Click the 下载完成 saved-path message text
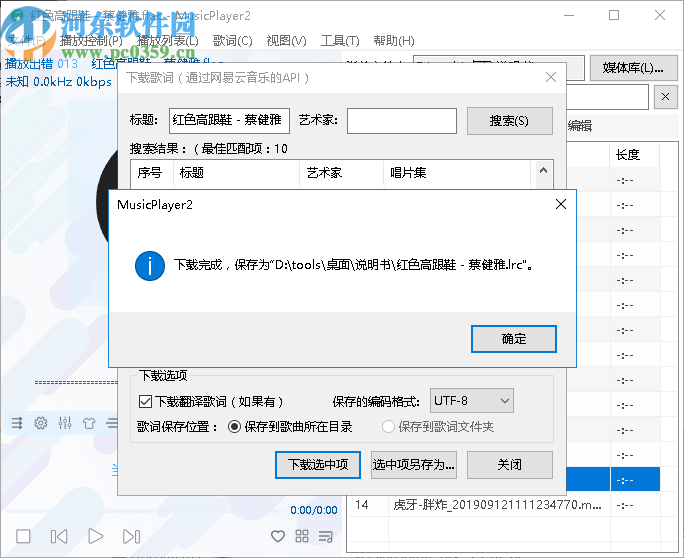Viewport: 684px width, 558px height. pyautogui.click(x=353, y=265)
